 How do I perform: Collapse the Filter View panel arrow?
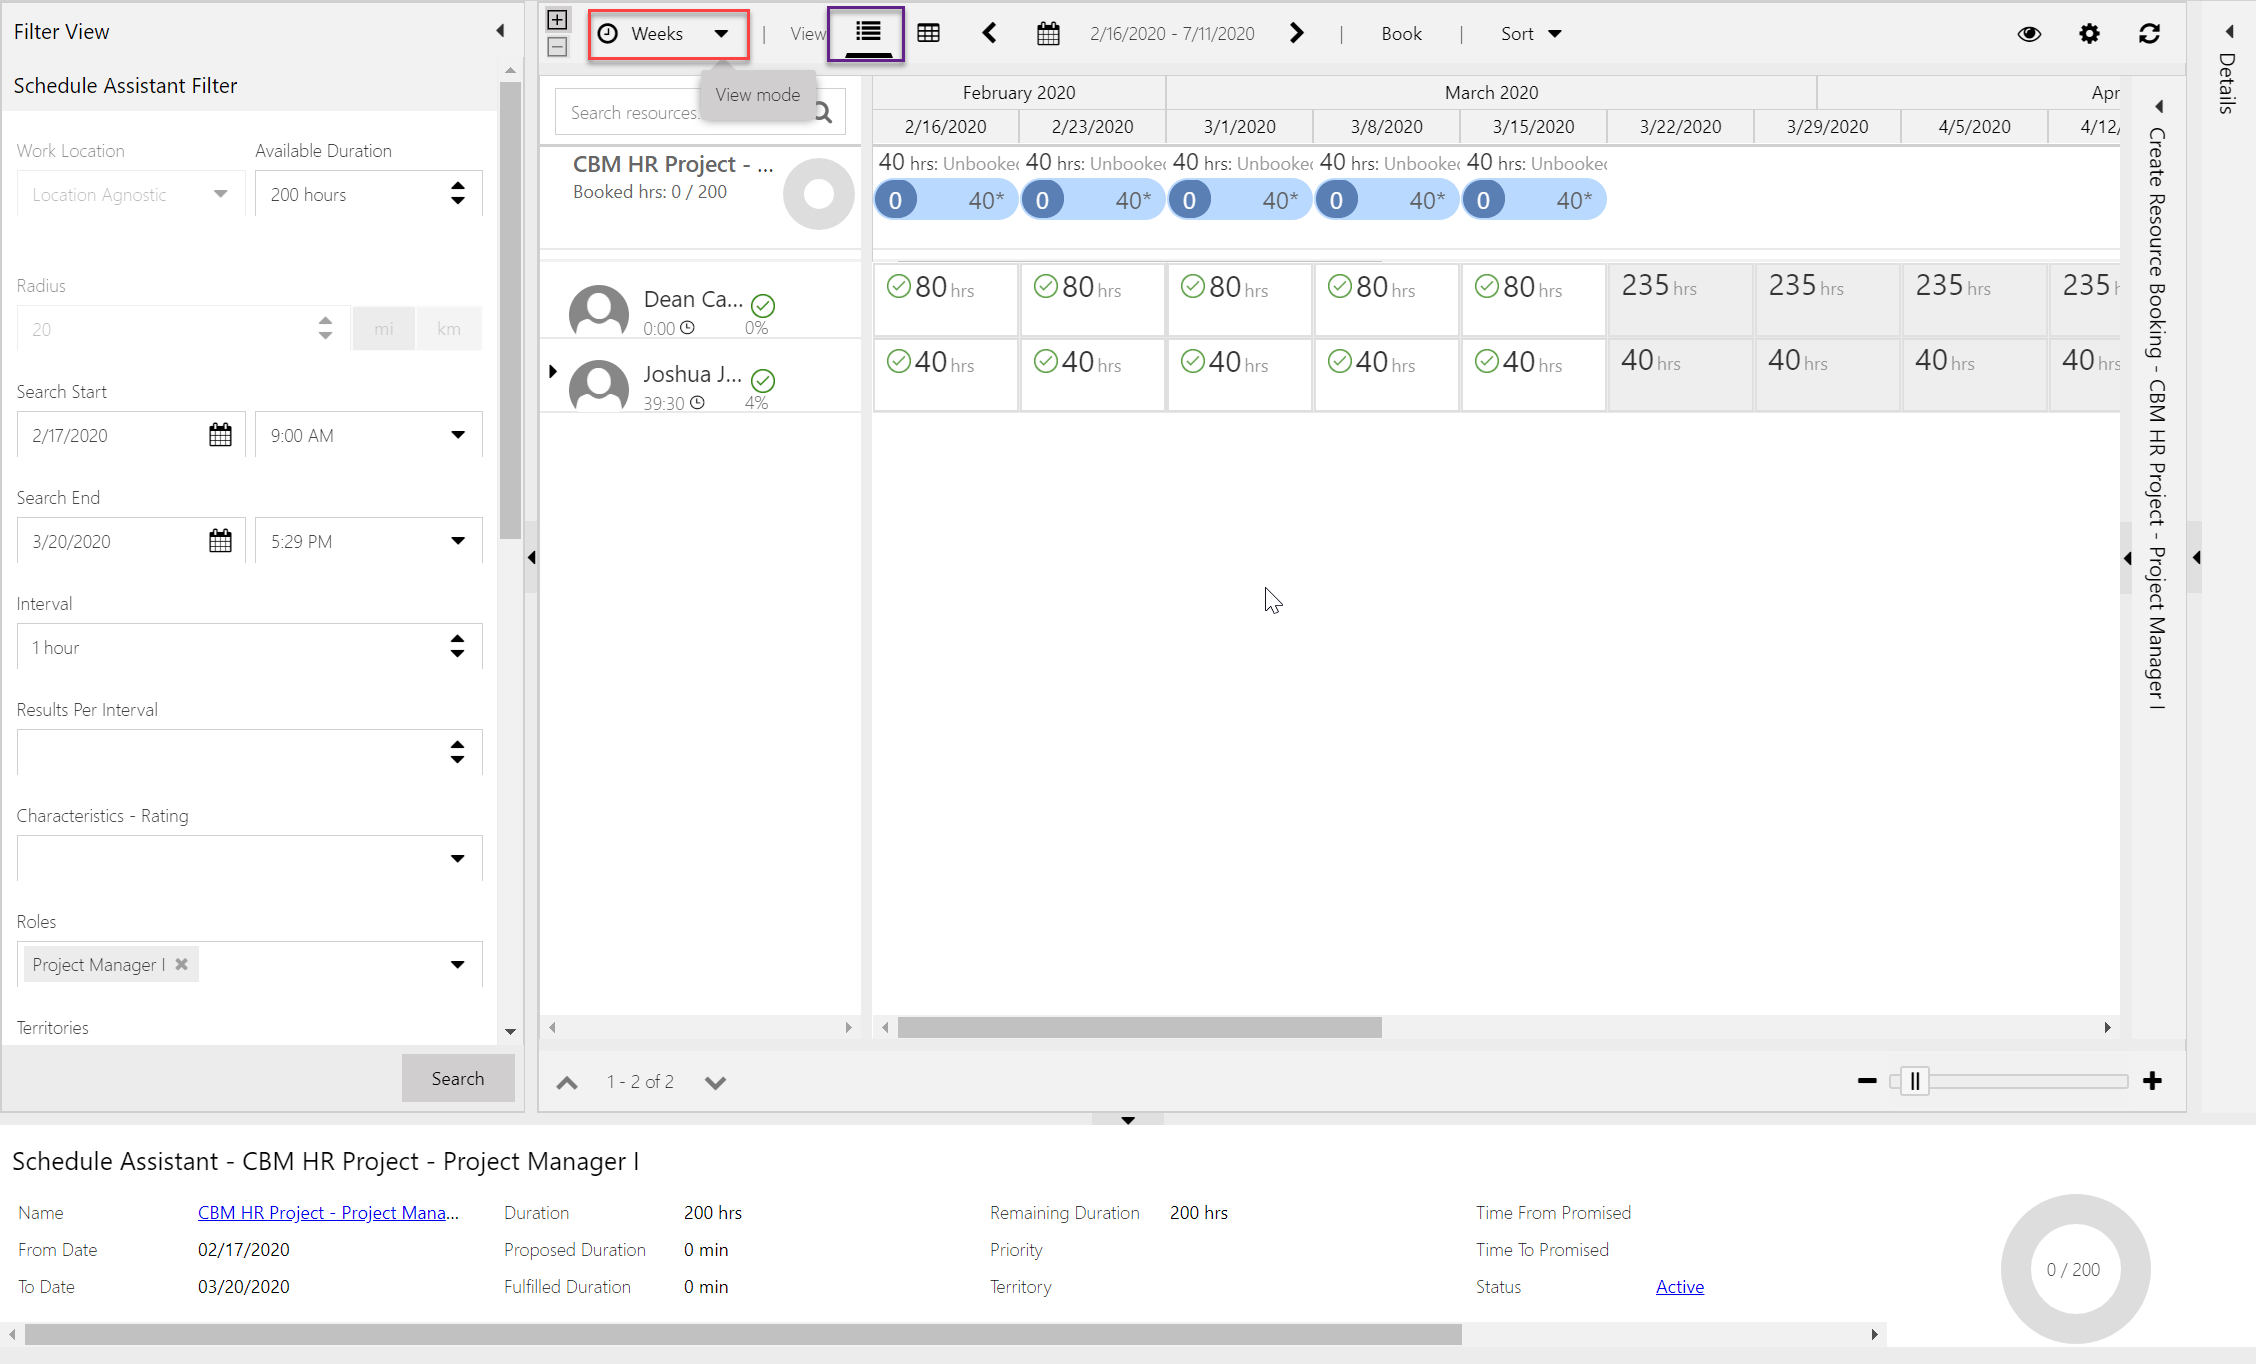pos(500,31)
